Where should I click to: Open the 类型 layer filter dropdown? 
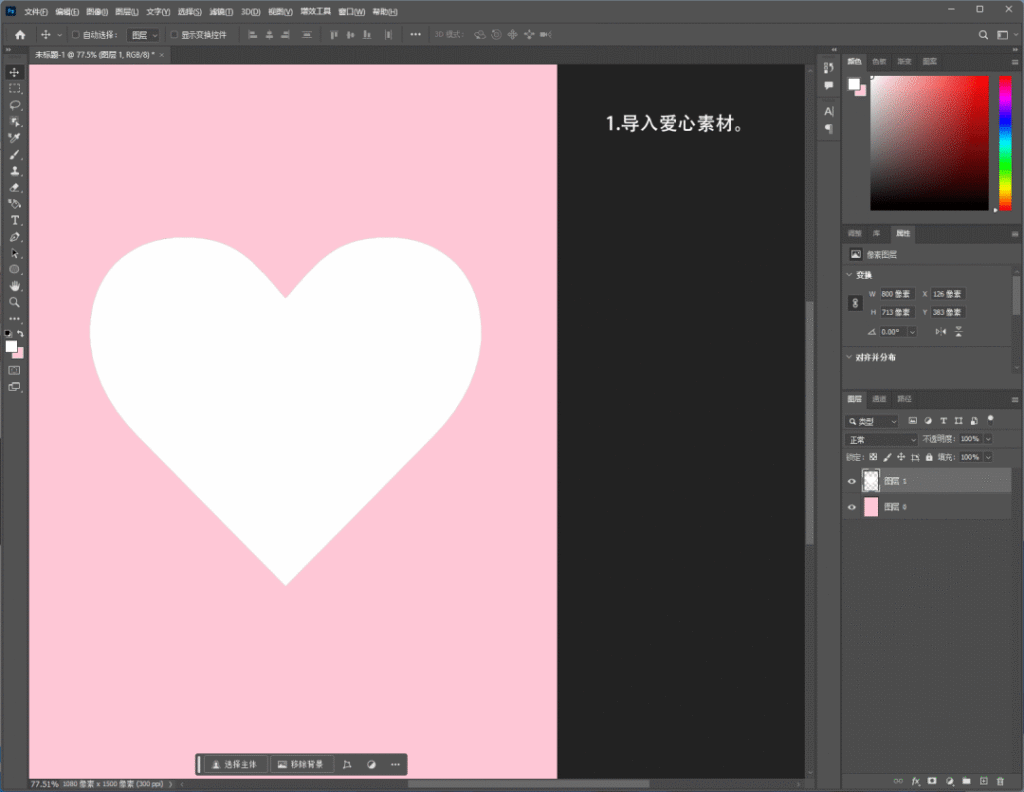point(872,421)
